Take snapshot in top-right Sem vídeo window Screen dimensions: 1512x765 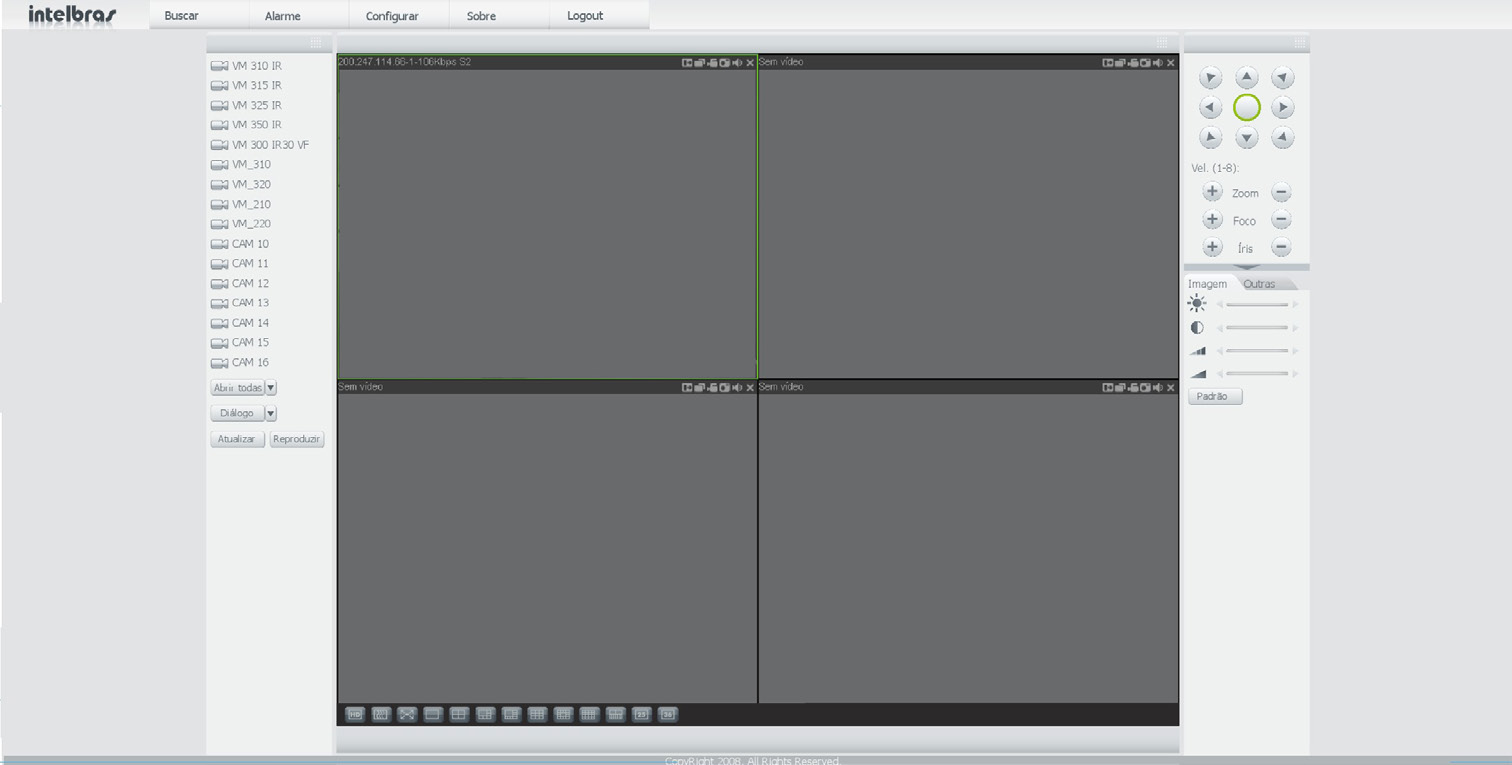coord(1145,63)
